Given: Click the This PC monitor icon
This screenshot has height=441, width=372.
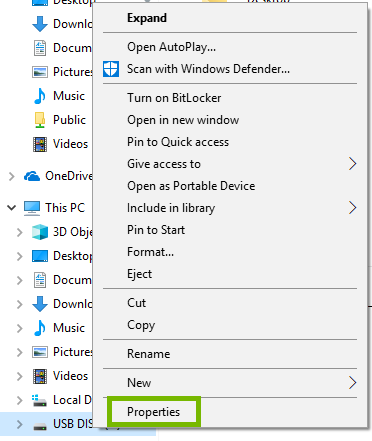Looking at the screenshot, I should (32, 208).
